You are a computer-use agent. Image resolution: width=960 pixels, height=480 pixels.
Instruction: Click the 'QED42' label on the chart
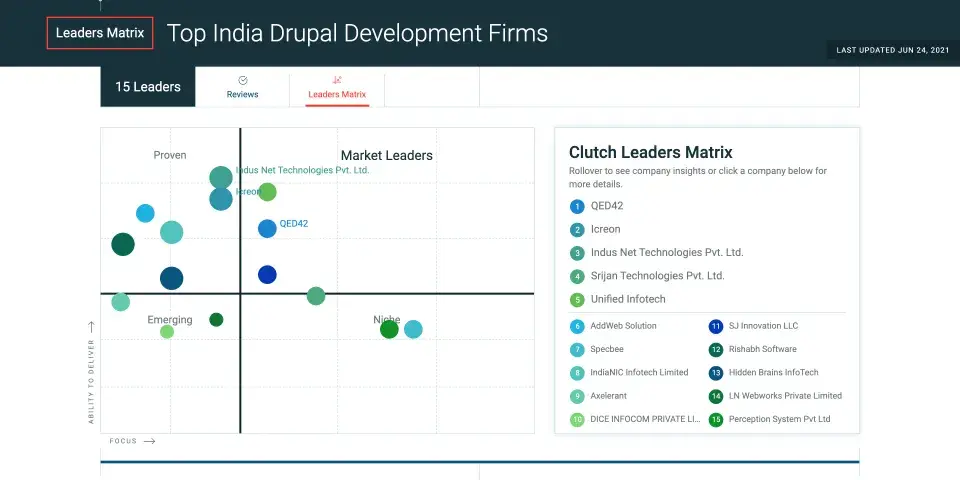pyautogui.click(x=294, y=223)
